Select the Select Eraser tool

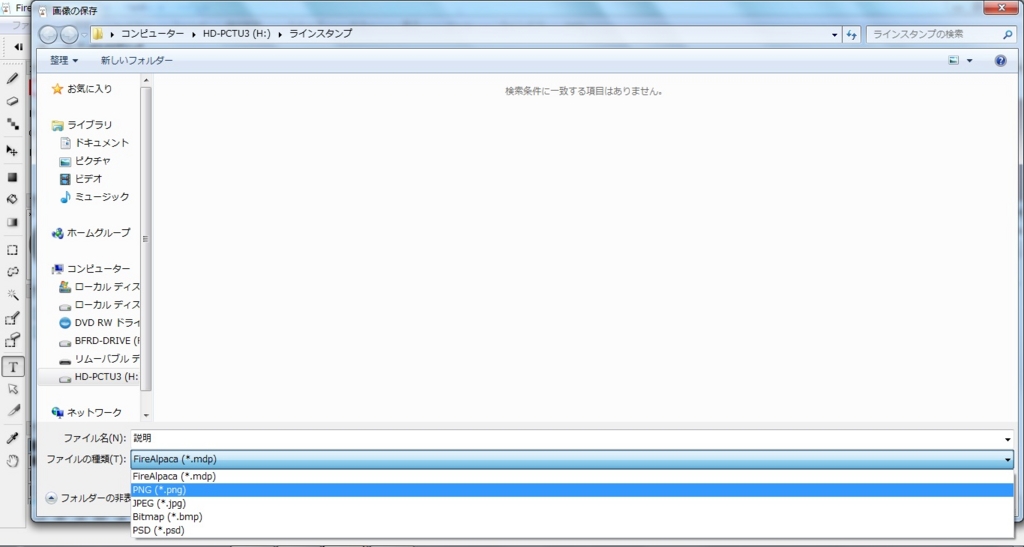[12, 340]
